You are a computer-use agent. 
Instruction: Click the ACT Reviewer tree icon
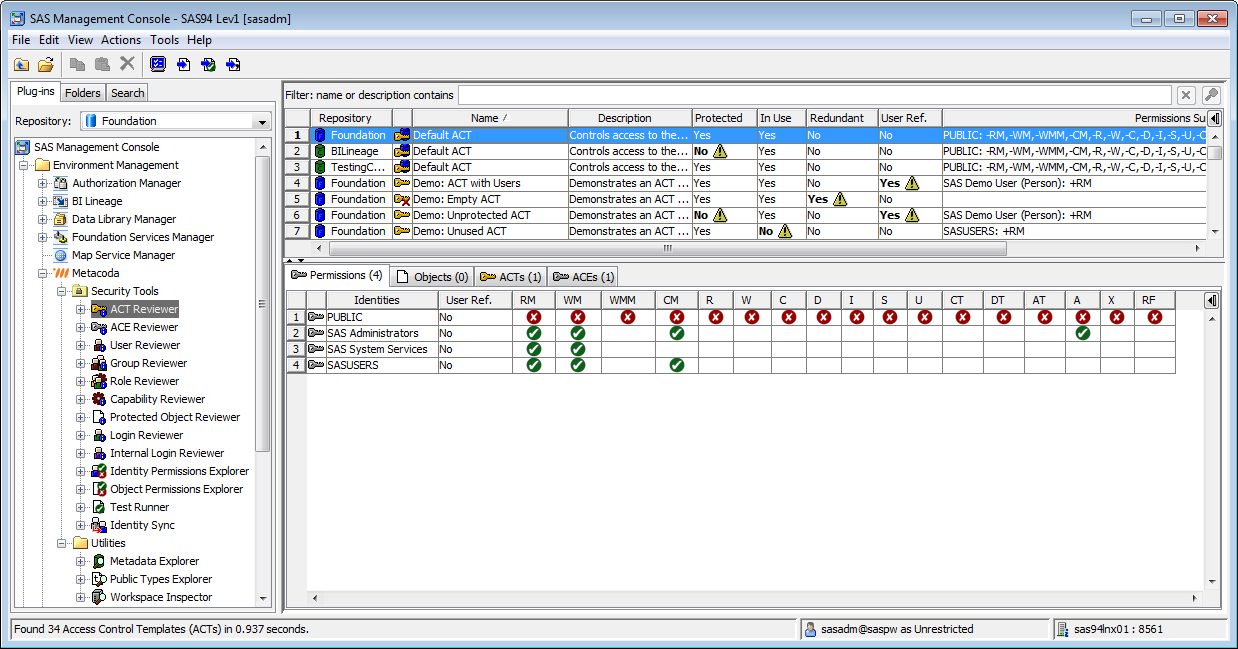(x=99, y=309)
